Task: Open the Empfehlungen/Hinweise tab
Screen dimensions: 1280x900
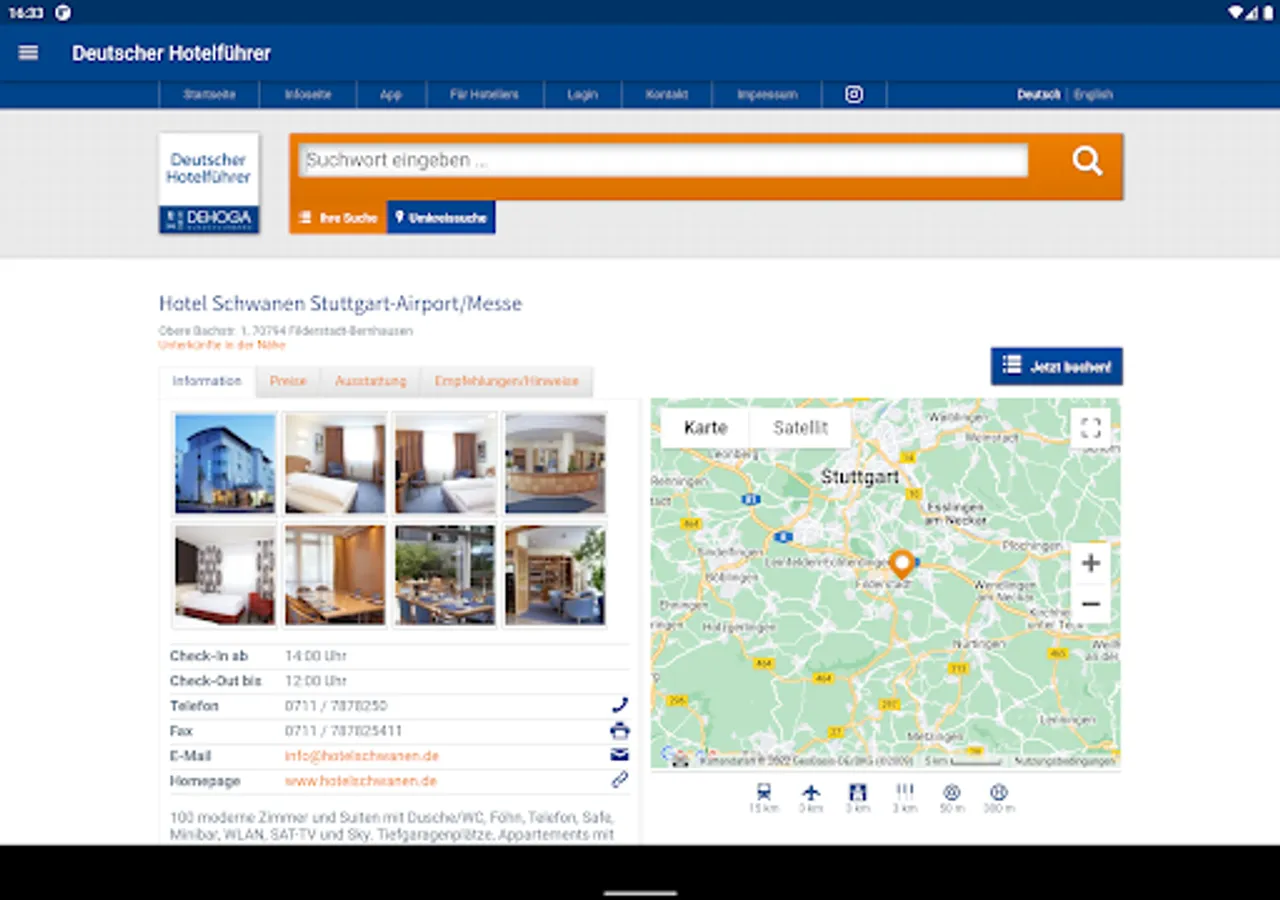Action: pos(507,381)
